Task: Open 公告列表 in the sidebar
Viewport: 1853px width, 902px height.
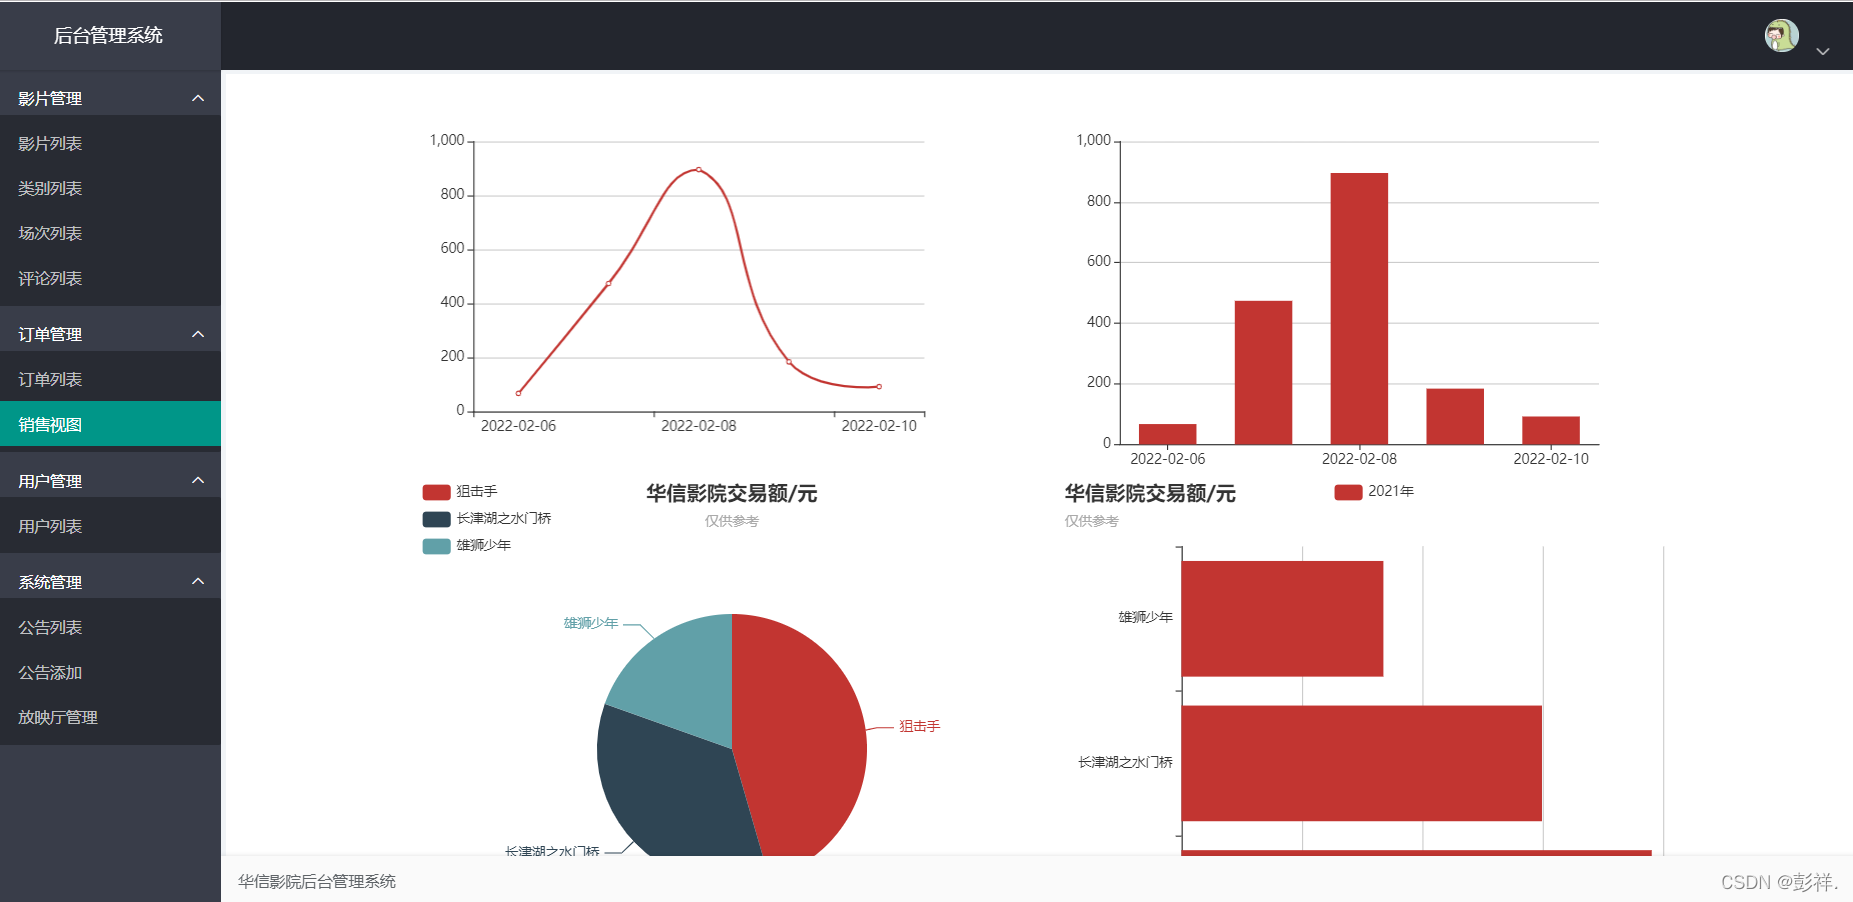Action: click(110, 627)
